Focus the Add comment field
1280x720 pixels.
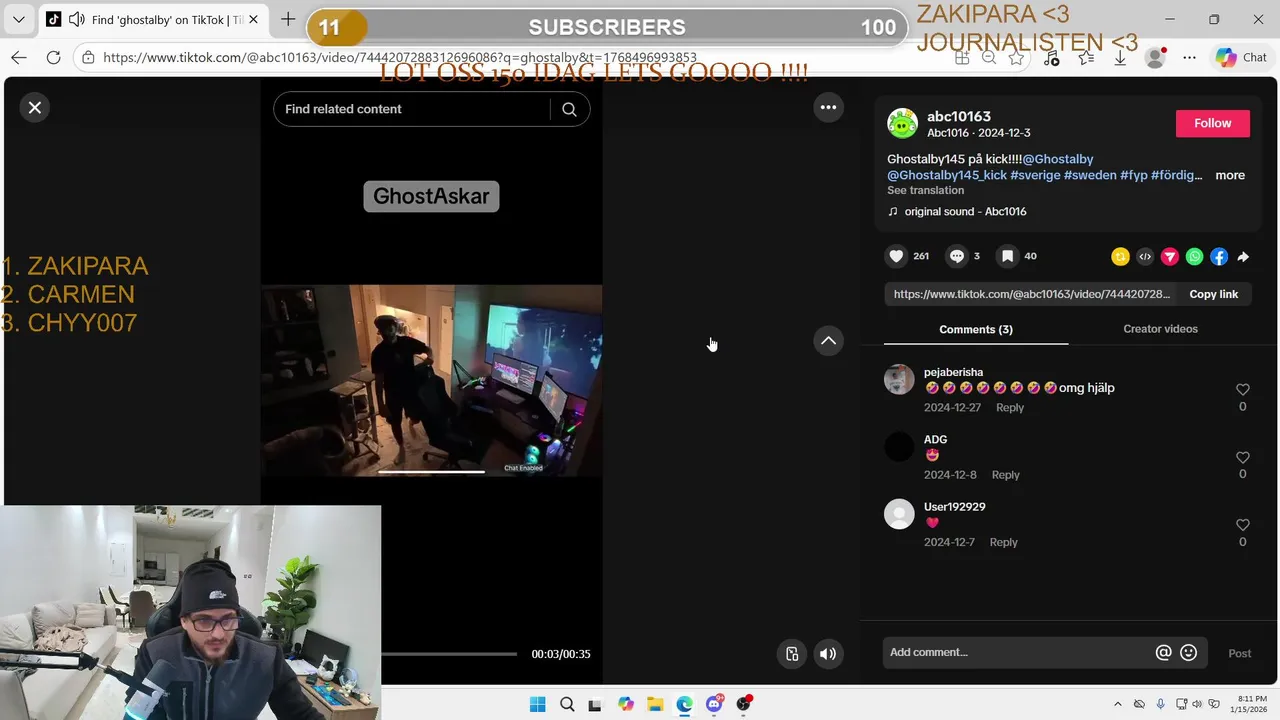pyautogui.click(x=1018, y=652)
